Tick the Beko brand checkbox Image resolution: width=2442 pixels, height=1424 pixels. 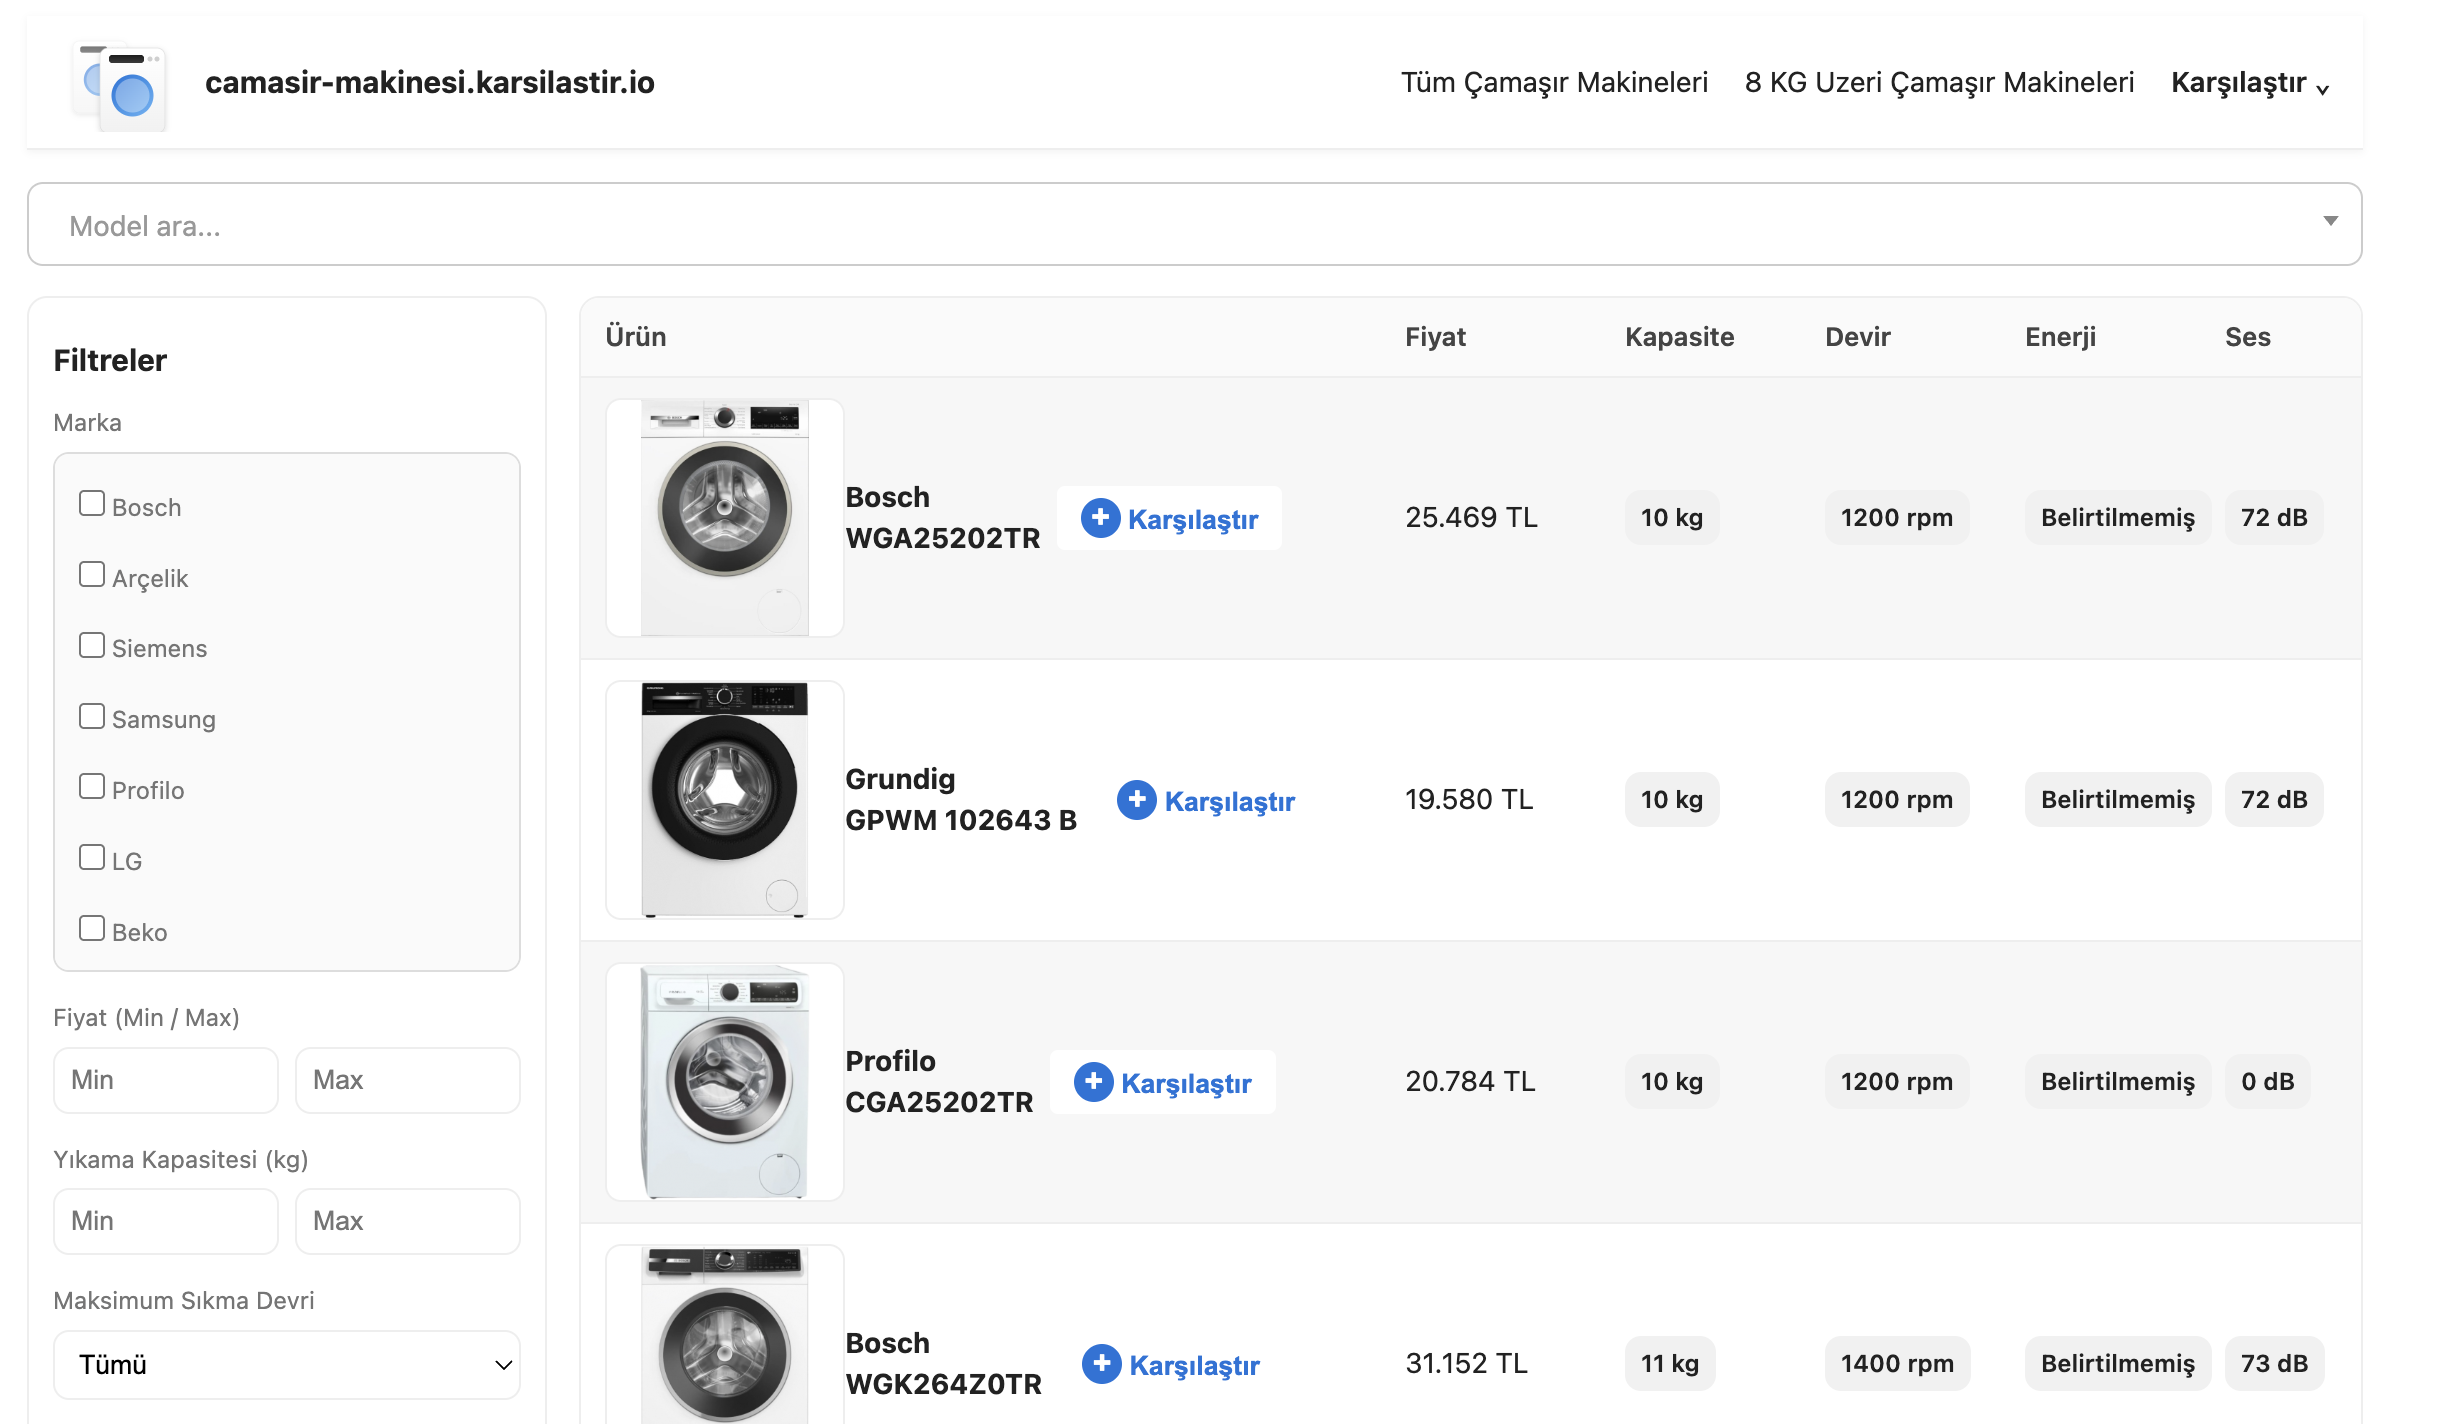pos(92,929)
